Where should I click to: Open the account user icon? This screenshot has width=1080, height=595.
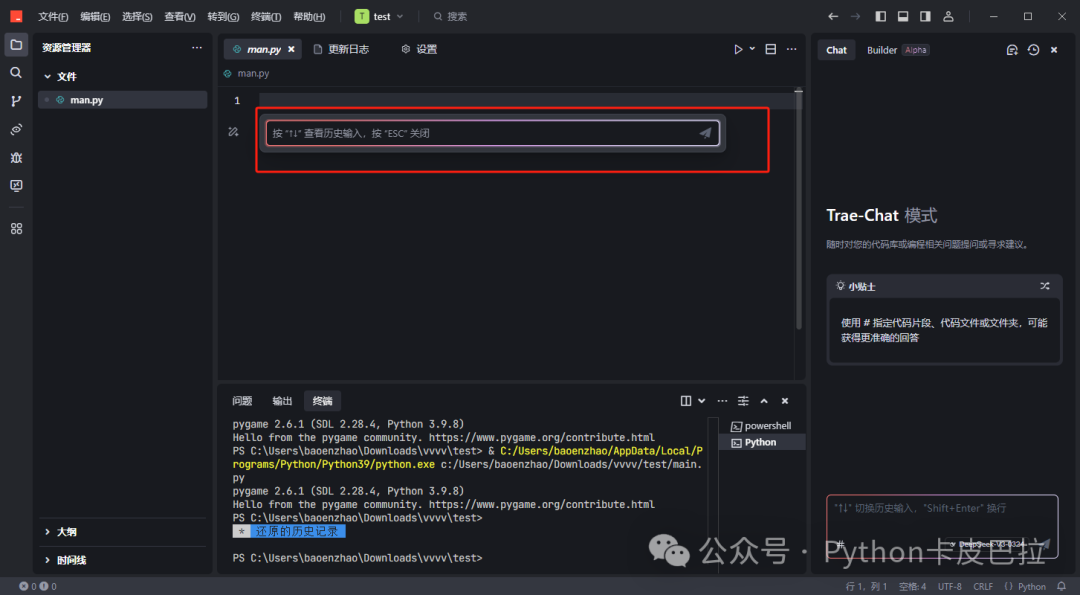coord(948,17)
